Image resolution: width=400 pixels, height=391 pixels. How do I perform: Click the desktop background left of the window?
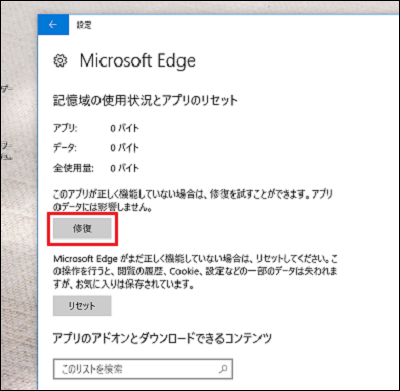[19, 200]
